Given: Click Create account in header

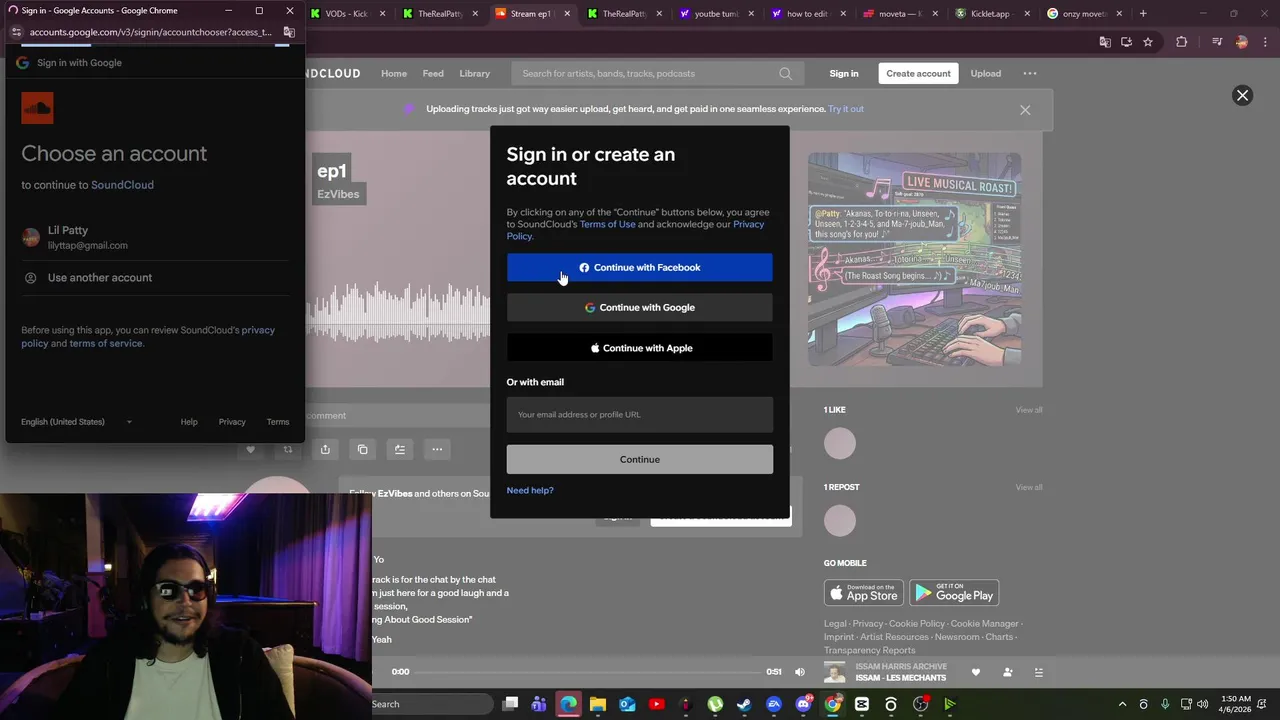Looking at the screenshot, I should pos(918,73).
